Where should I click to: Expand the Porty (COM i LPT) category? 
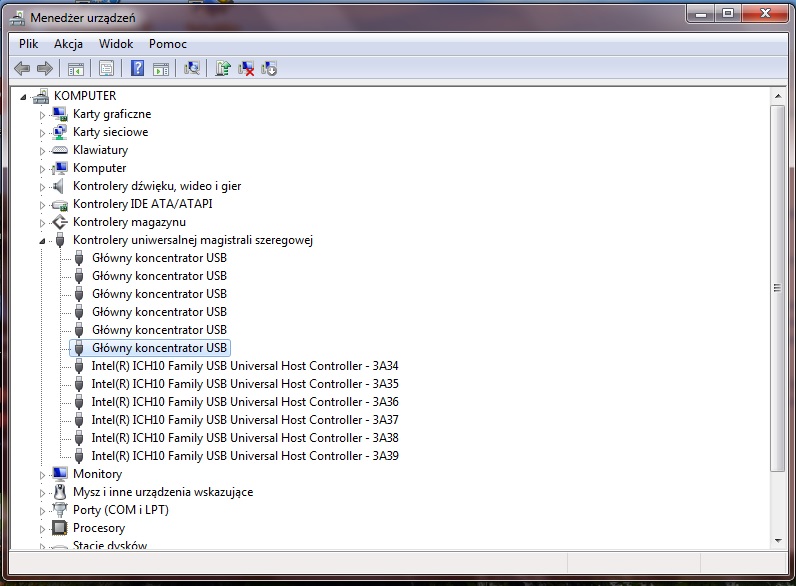click(42, 511)
